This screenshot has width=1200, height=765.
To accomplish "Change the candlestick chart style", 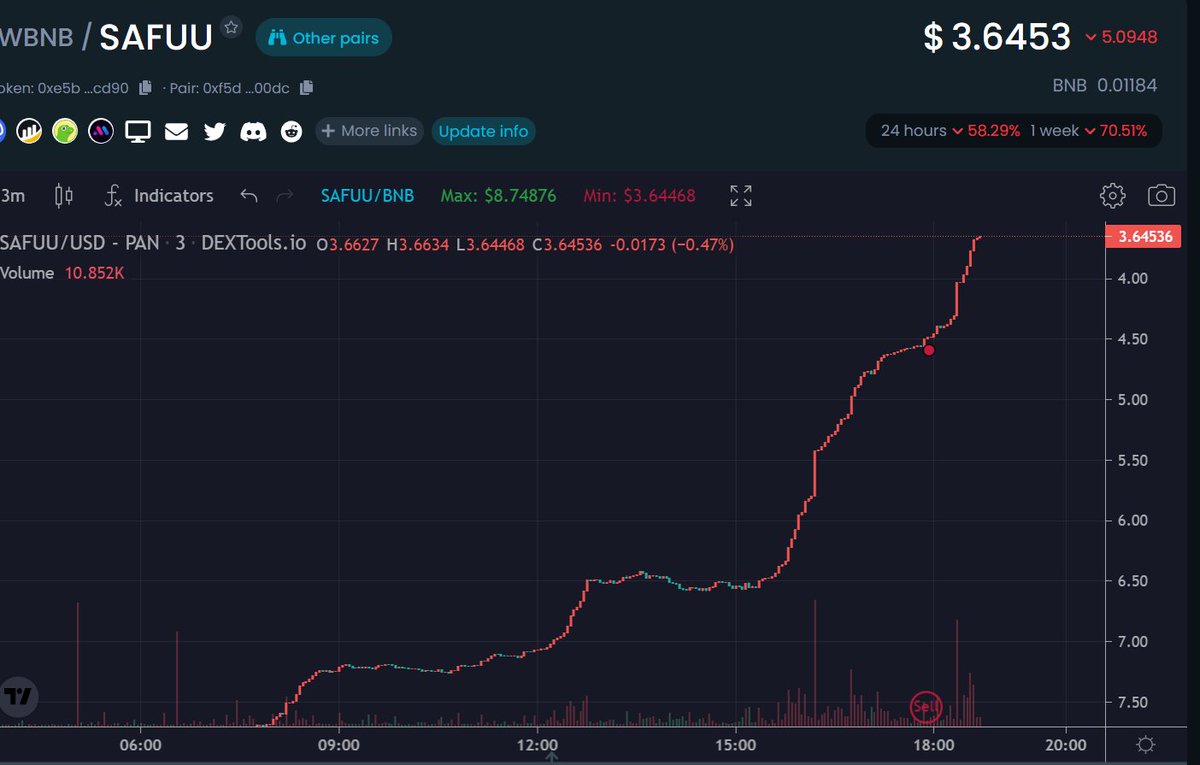I will coord(64,195).
